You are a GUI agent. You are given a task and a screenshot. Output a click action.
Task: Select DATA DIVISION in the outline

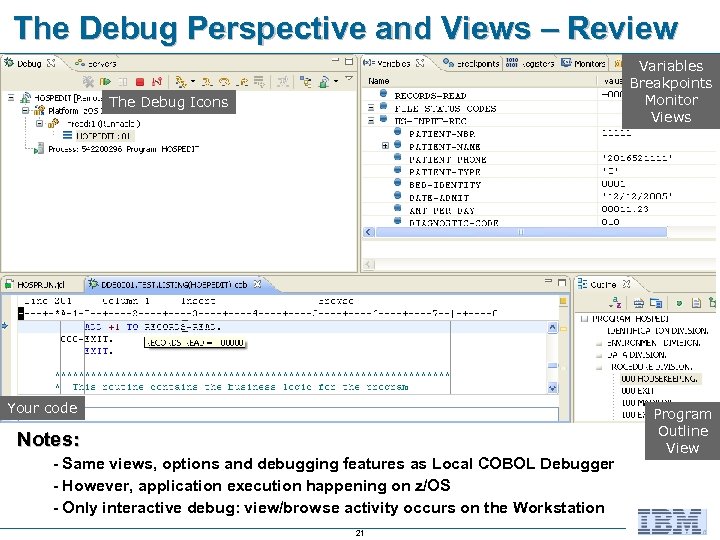636,354
